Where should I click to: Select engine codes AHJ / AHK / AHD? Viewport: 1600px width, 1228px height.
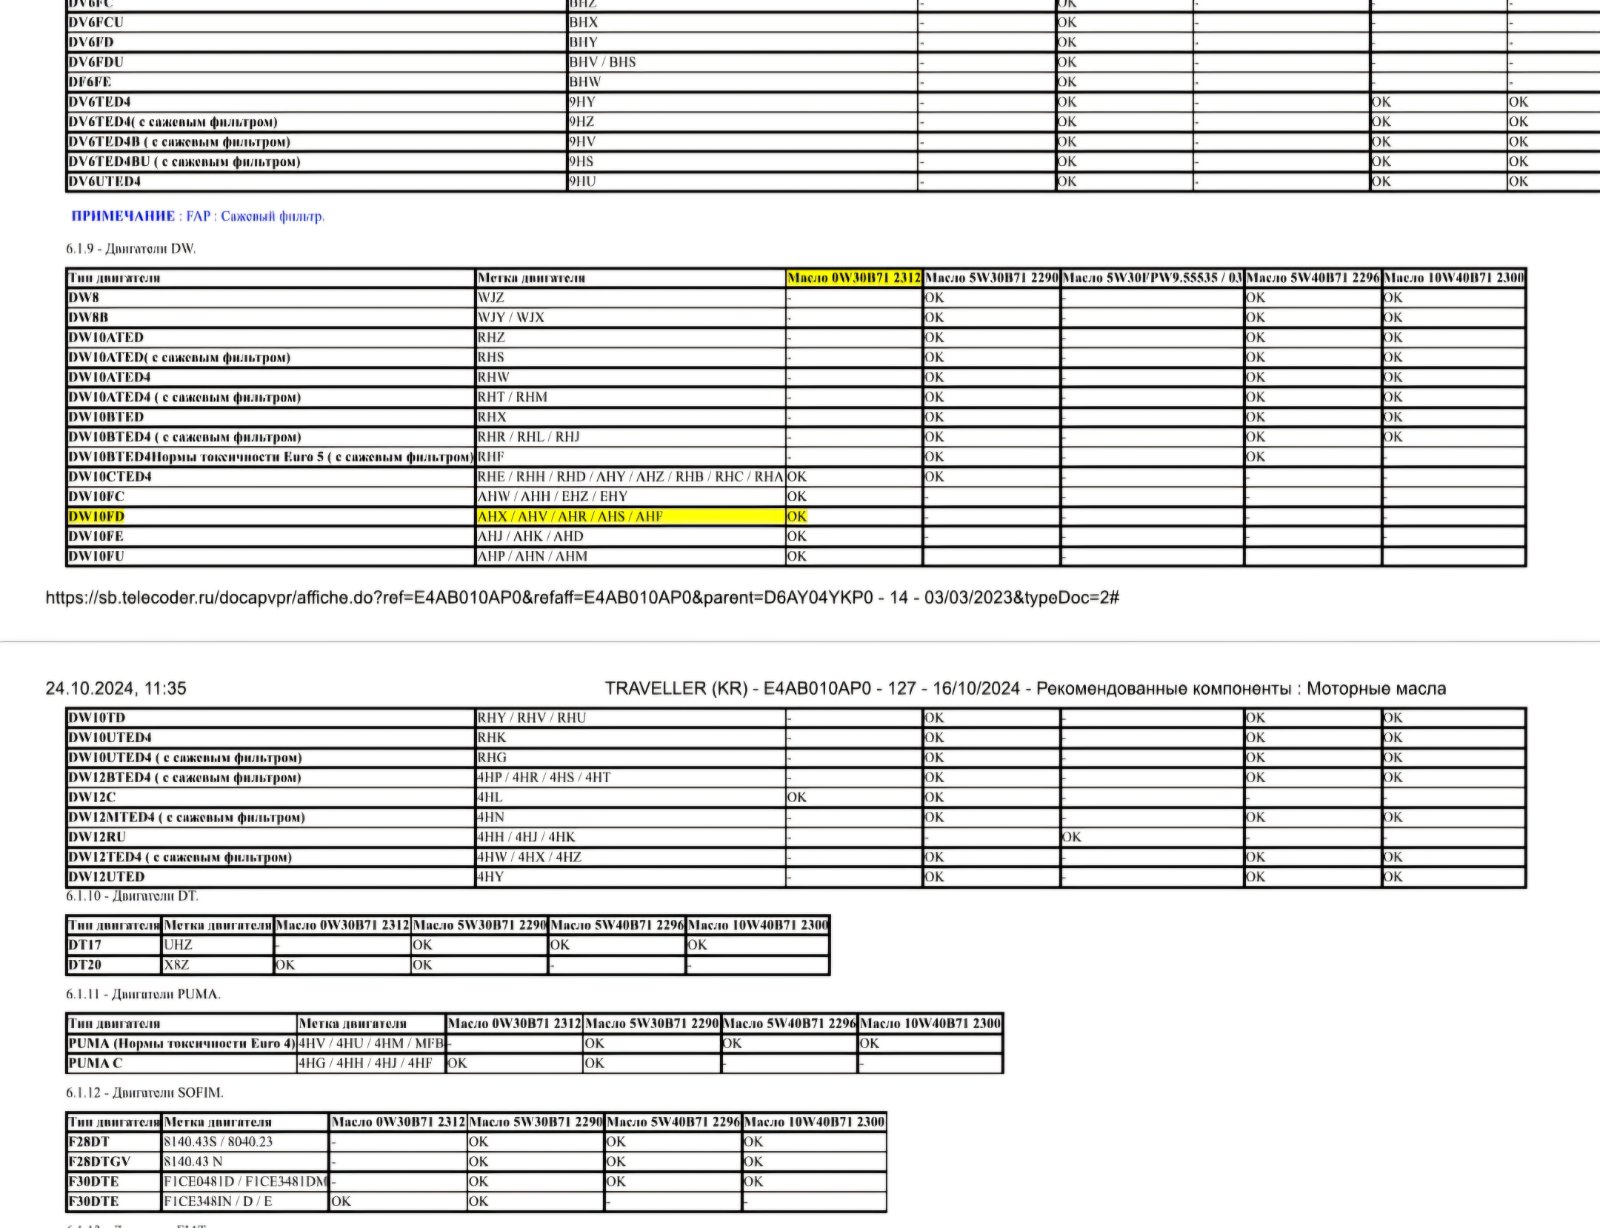click(531, 537)
